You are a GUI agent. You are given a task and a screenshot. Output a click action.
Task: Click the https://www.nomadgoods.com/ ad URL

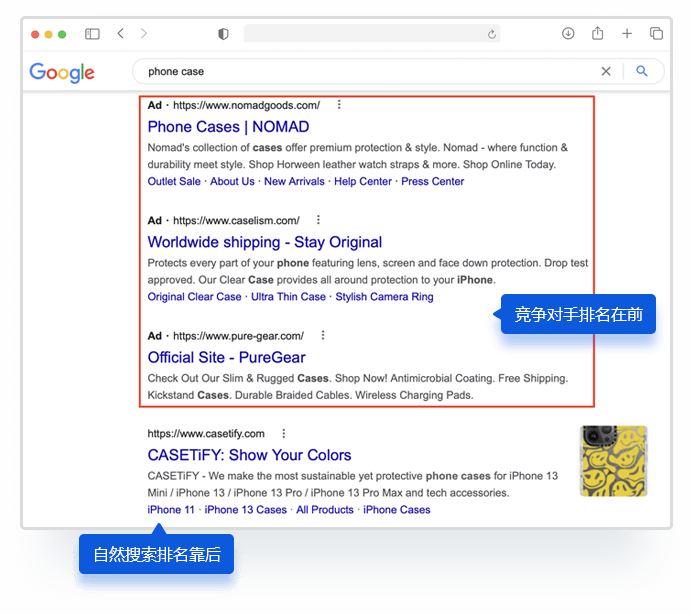pos(247,105)
